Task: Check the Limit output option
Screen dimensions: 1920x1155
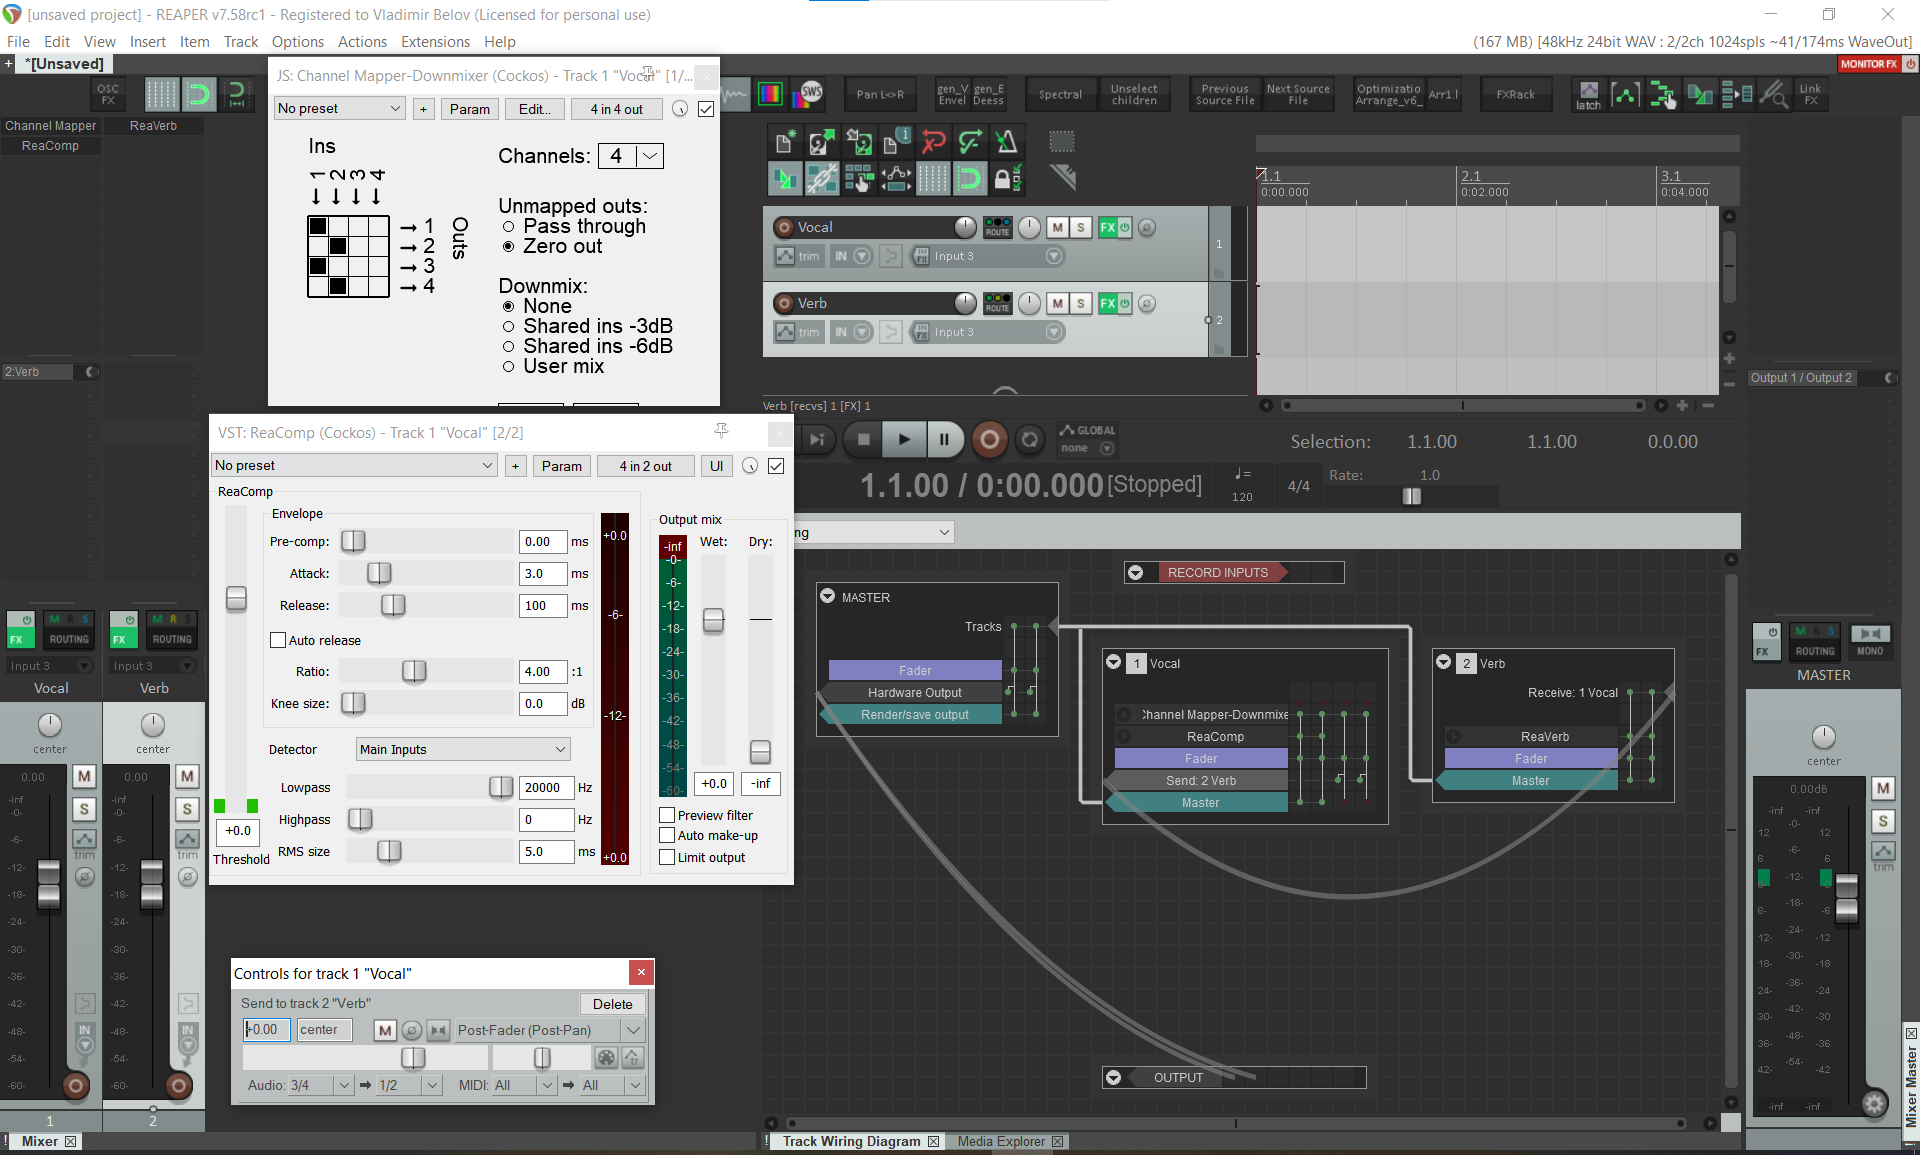Action: (x=667, y=857)
